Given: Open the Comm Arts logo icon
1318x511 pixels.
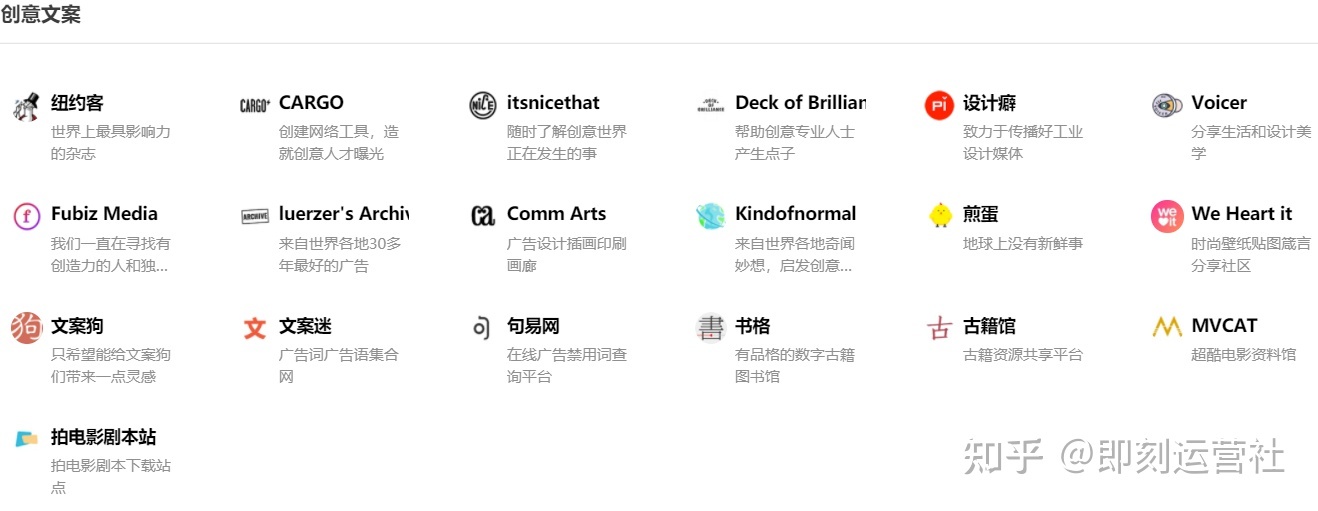Looking at the screenshot, I should click(483, 216).
